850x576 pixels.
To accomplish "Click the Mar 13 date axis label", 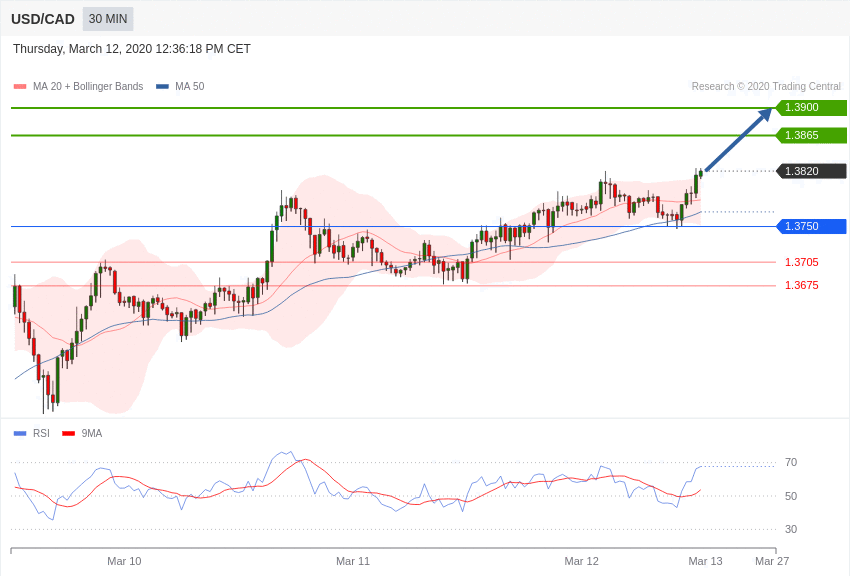I will 705,561.
